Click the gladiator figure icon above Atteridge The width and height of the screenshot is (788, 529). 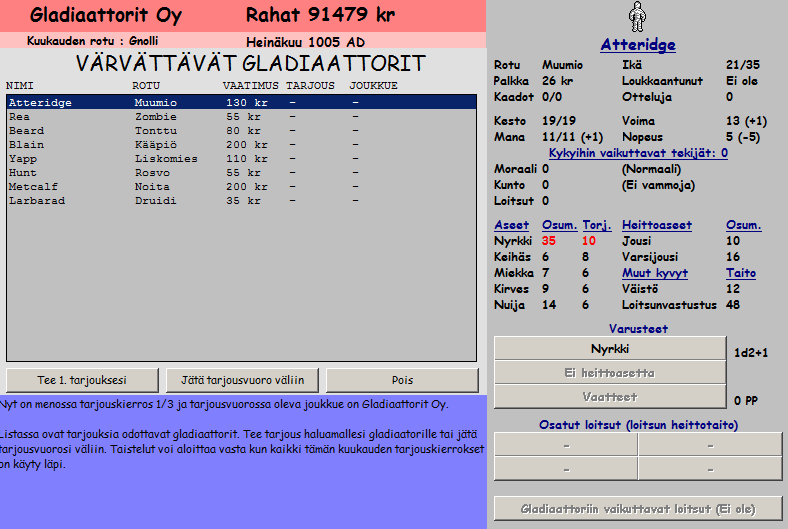637,17
